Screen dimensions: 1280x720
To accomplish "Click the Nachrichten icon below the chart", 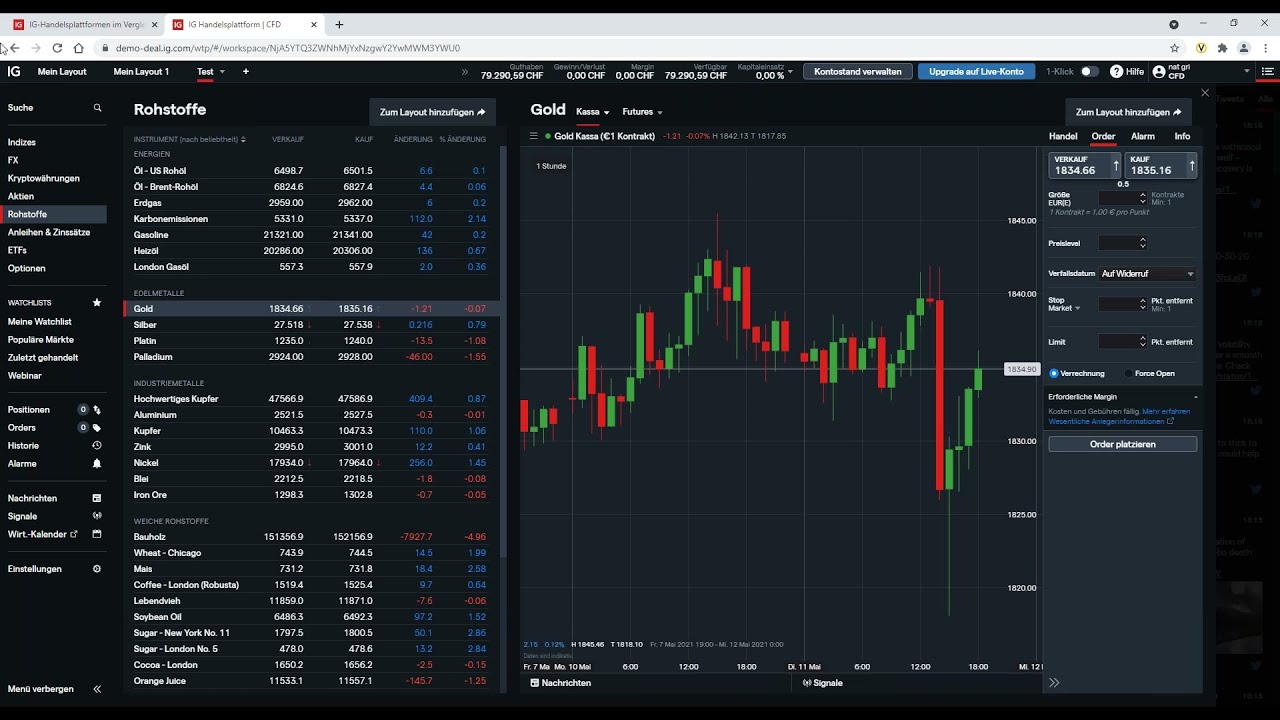I will pos(535,683).
